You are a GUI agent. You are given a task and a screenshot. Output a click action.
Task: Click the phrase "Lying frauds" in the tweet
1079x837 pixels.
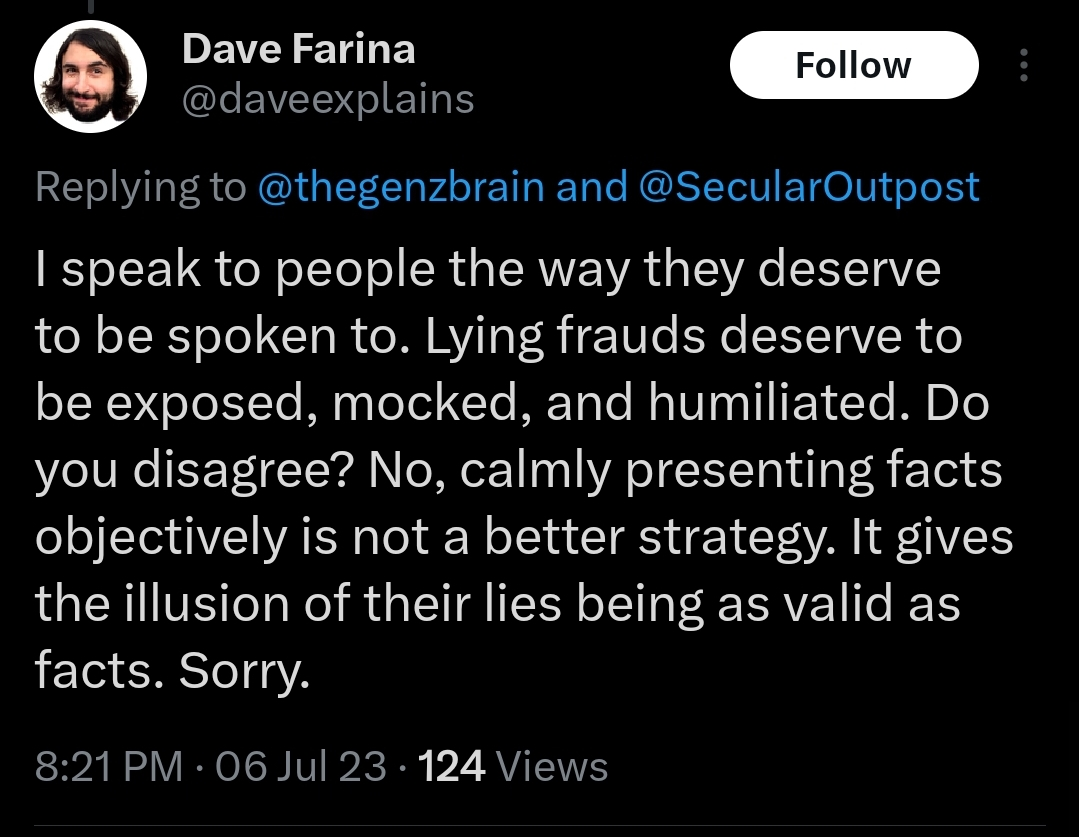tap(565, 337)
